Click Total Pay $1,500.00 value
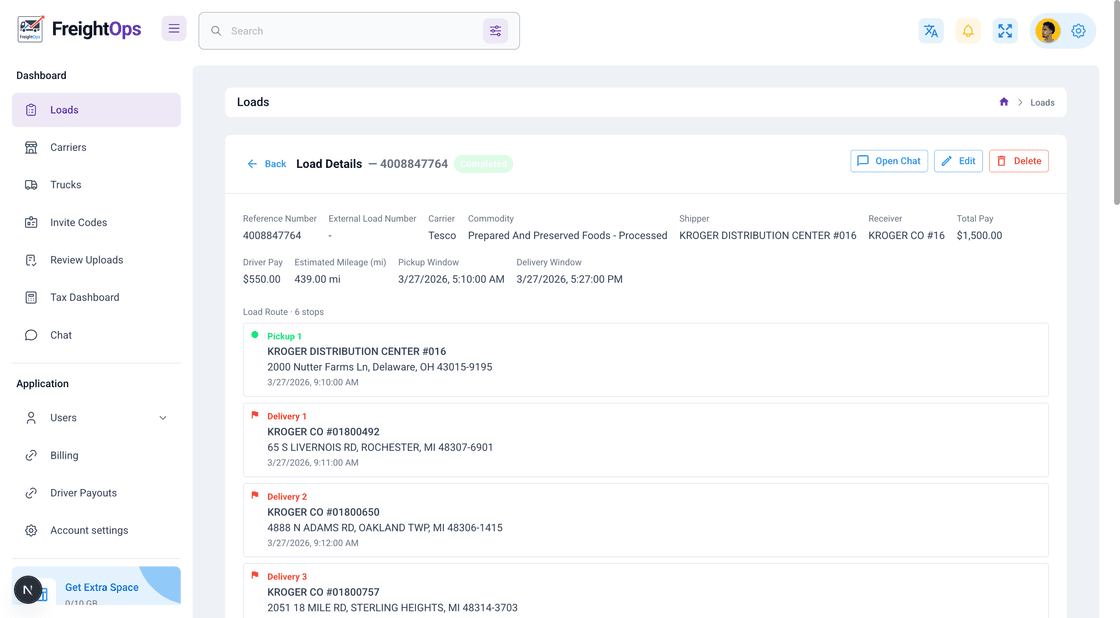1120x618 pixels. [x=979, y=235]
